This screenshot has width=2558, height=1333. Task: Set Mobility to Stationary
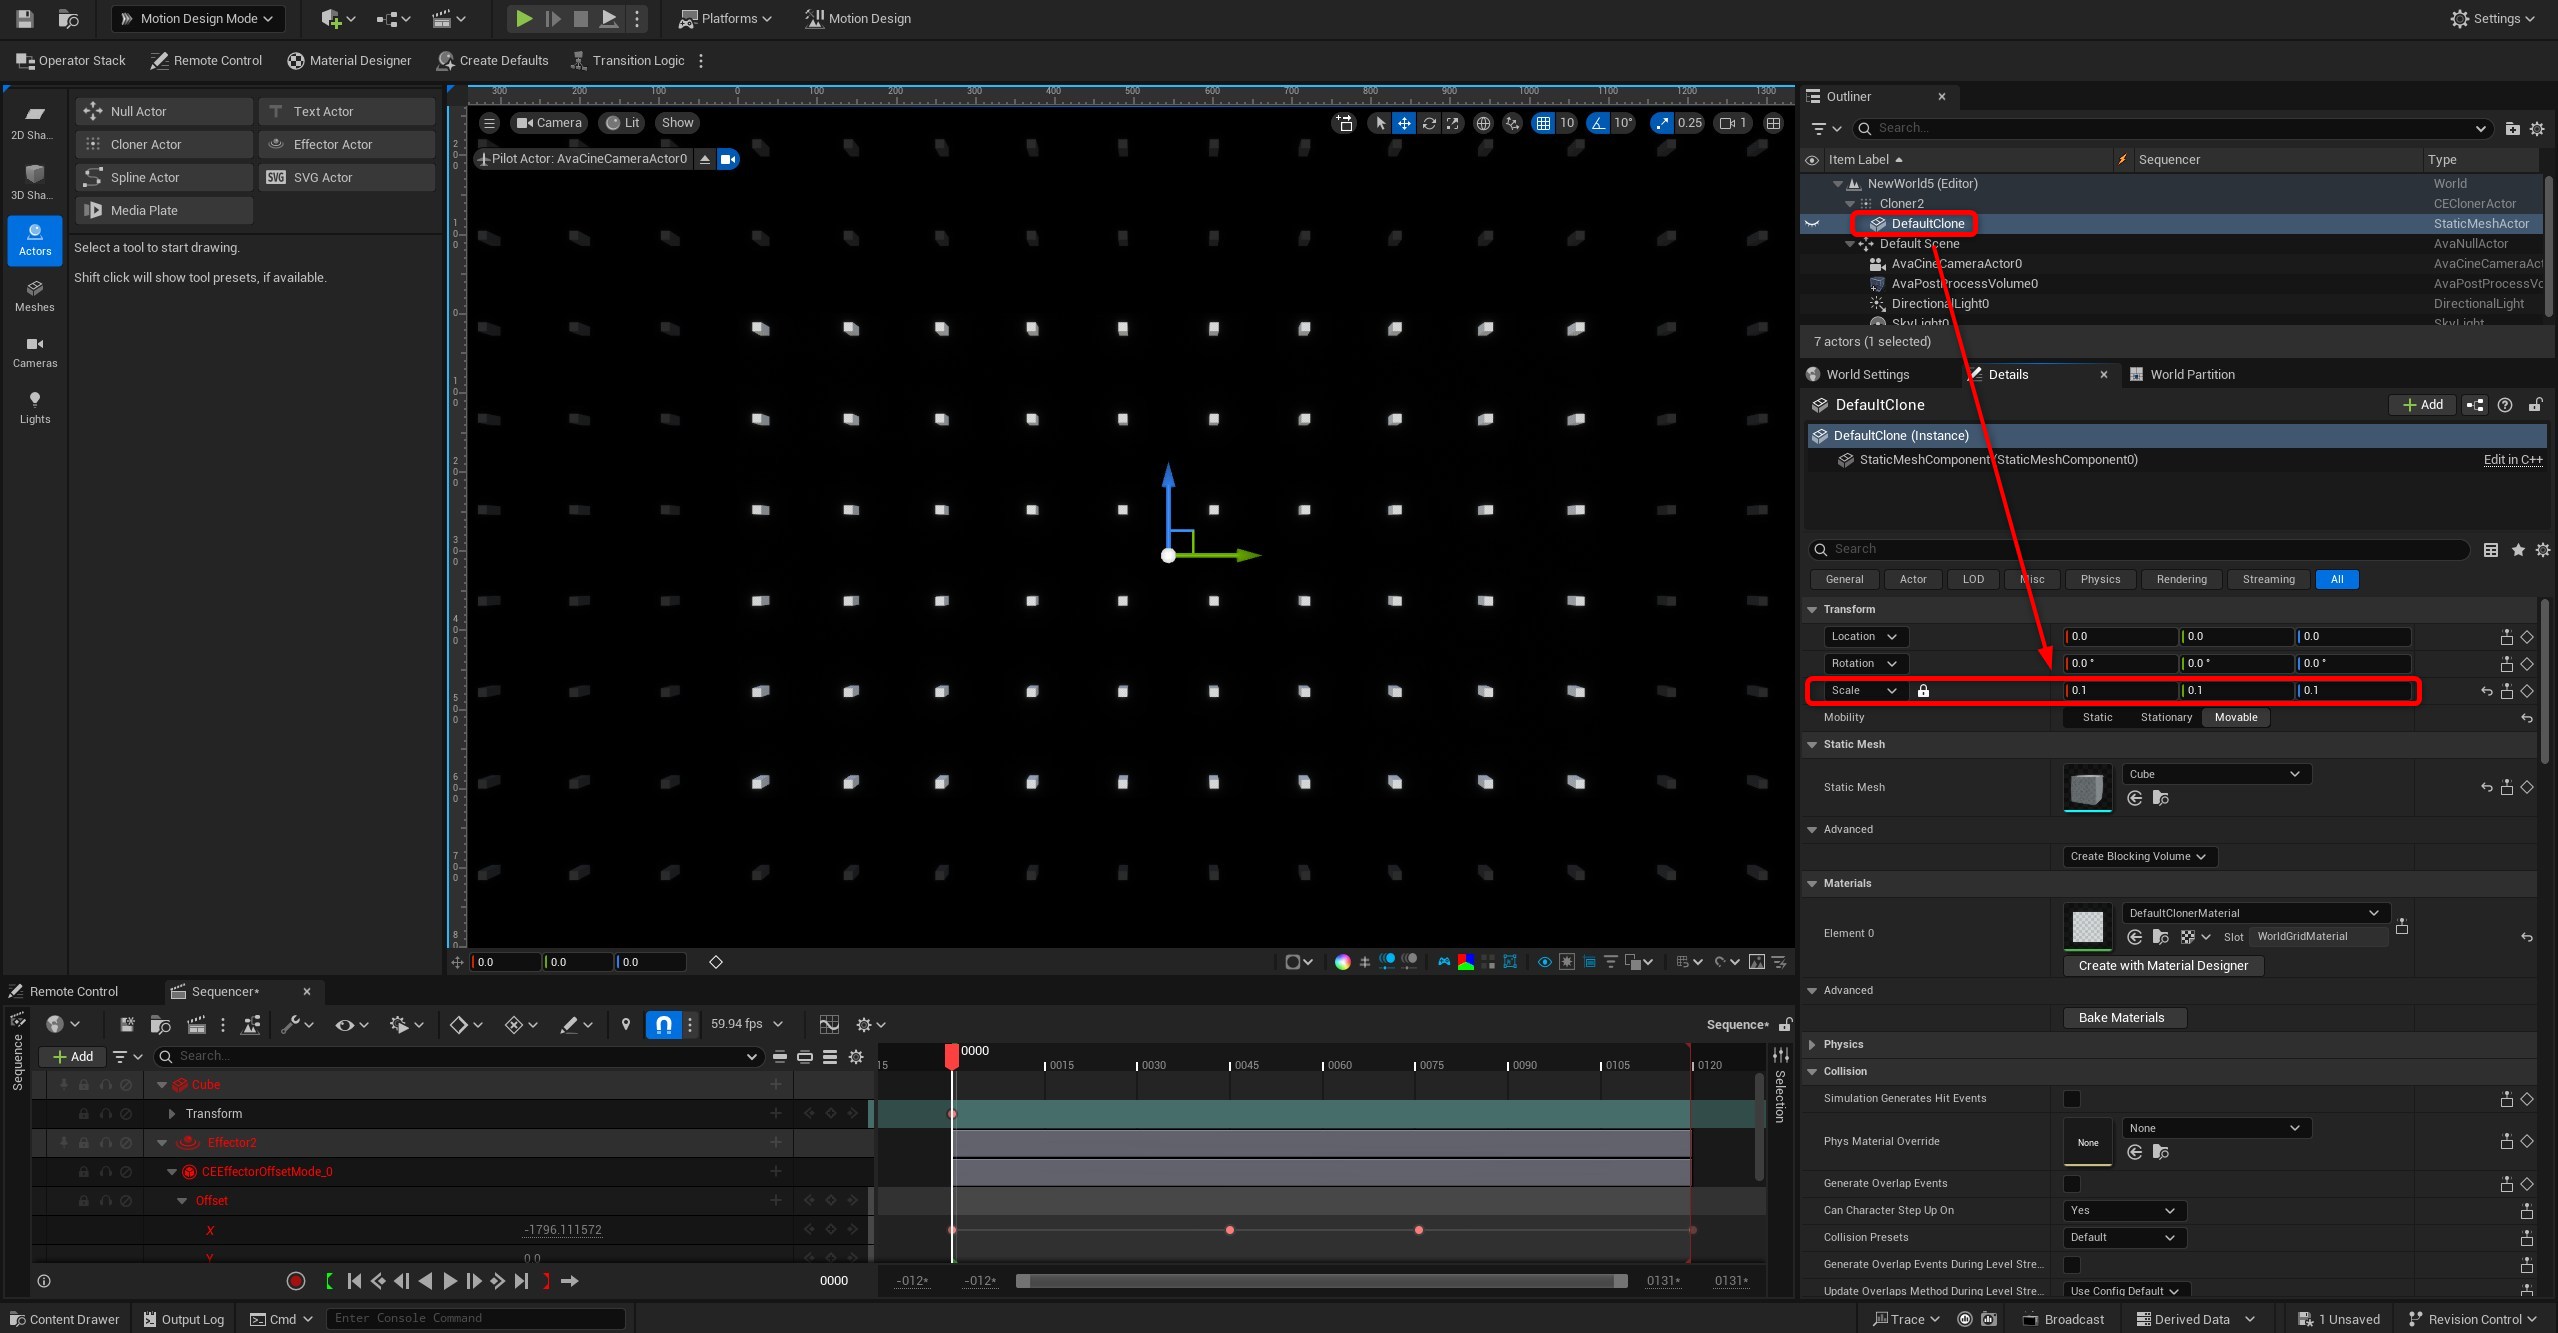pos(2166,717)
